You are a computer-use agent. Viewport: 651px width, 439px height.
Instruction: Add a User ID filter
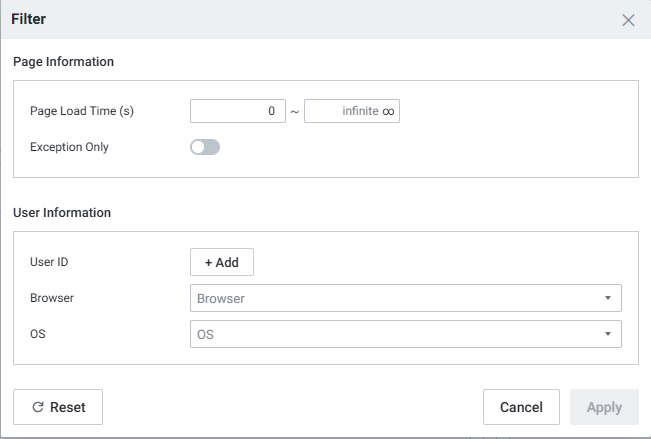pyautogui.click(x=222, y=262)
